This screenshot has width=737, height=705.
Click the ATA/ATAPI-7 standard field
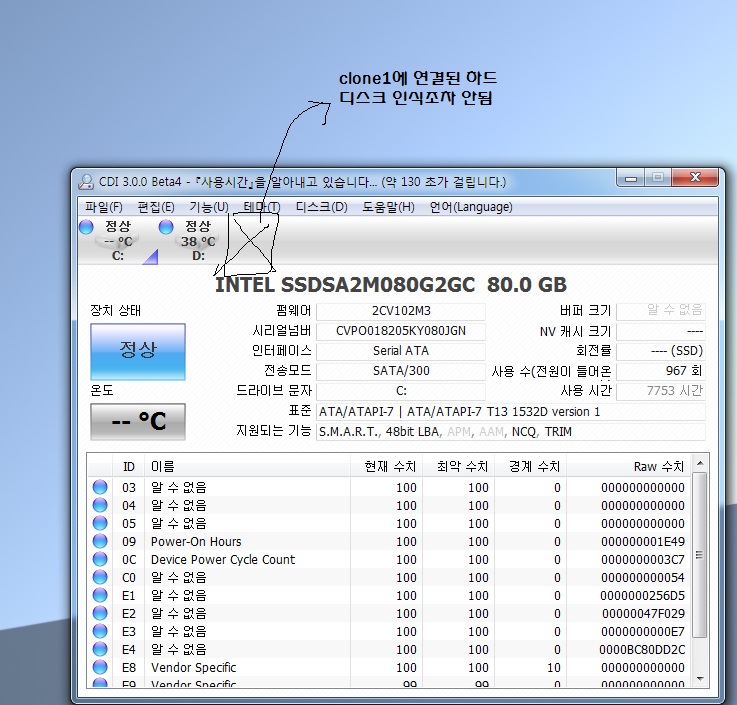(511, 412)
